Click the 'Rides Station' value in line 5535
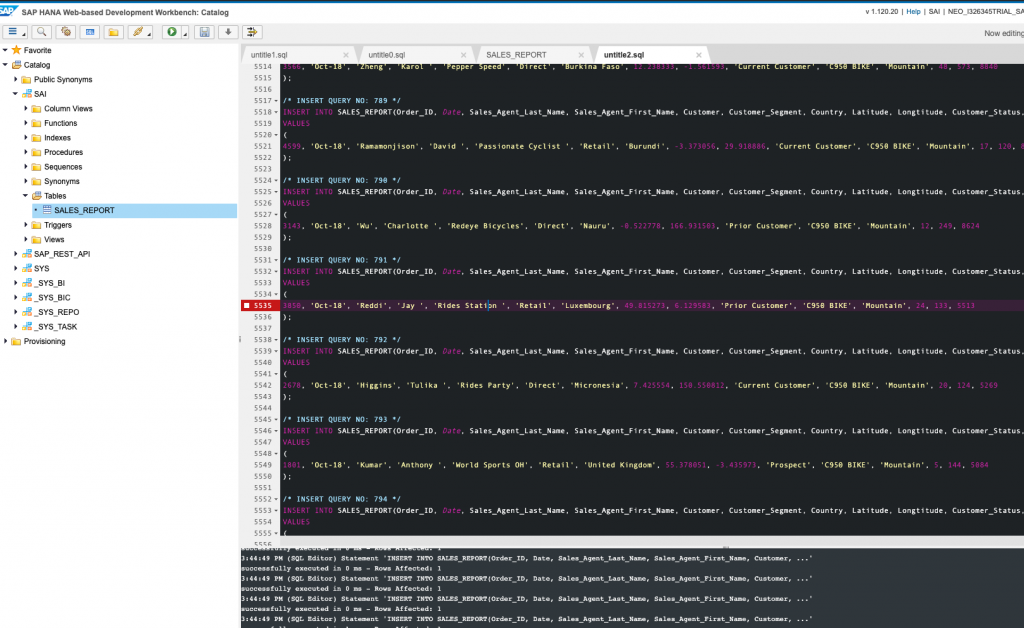The height and width of the screenshot is (628, 1024). 470,306
